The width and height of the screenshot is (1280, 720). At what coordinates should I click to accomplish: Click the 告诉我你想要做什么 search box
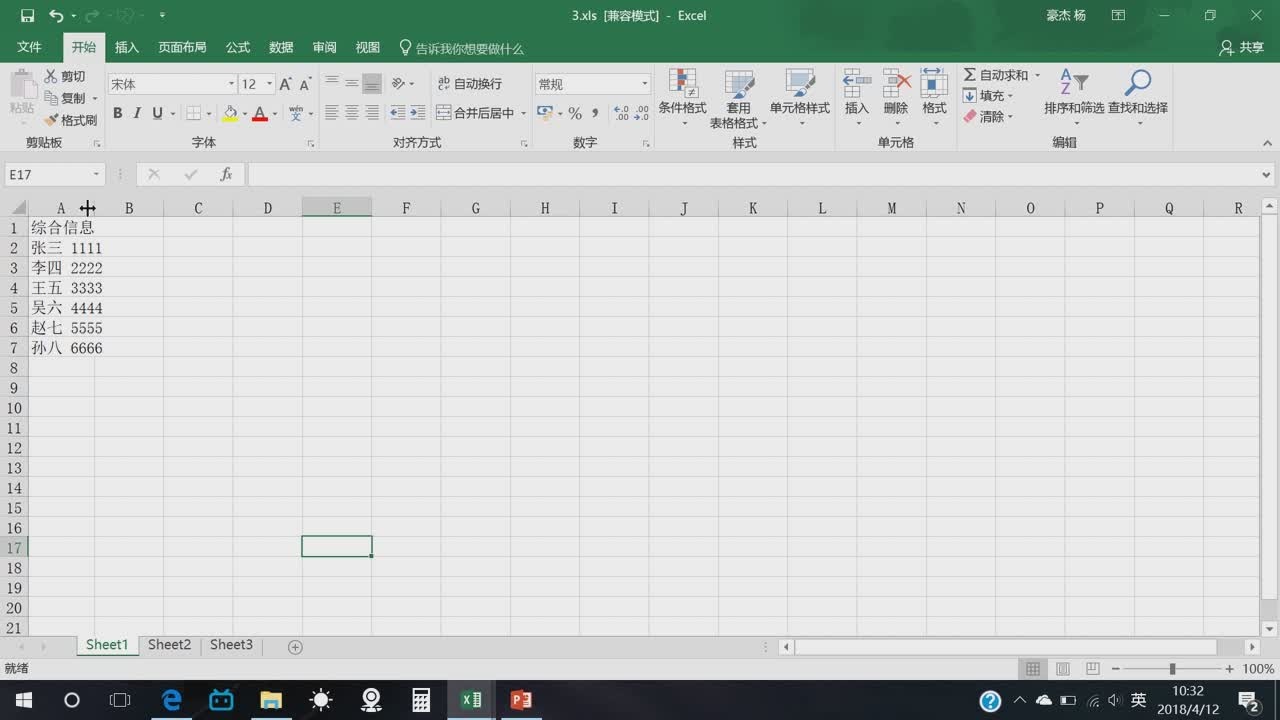click(461, 48)
